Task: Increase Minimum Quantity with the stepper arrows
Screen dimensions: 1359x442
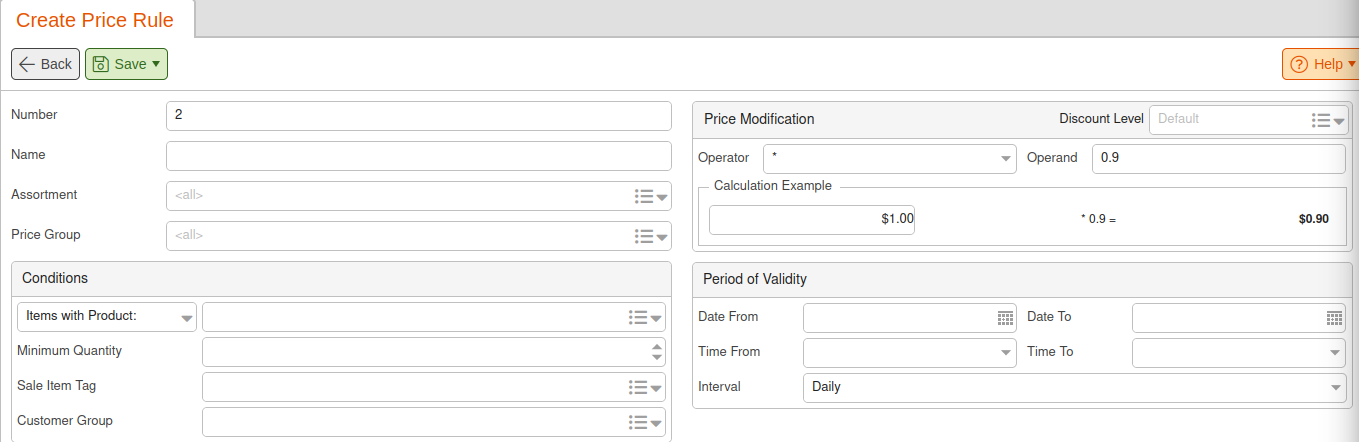Action: point(657,347)
